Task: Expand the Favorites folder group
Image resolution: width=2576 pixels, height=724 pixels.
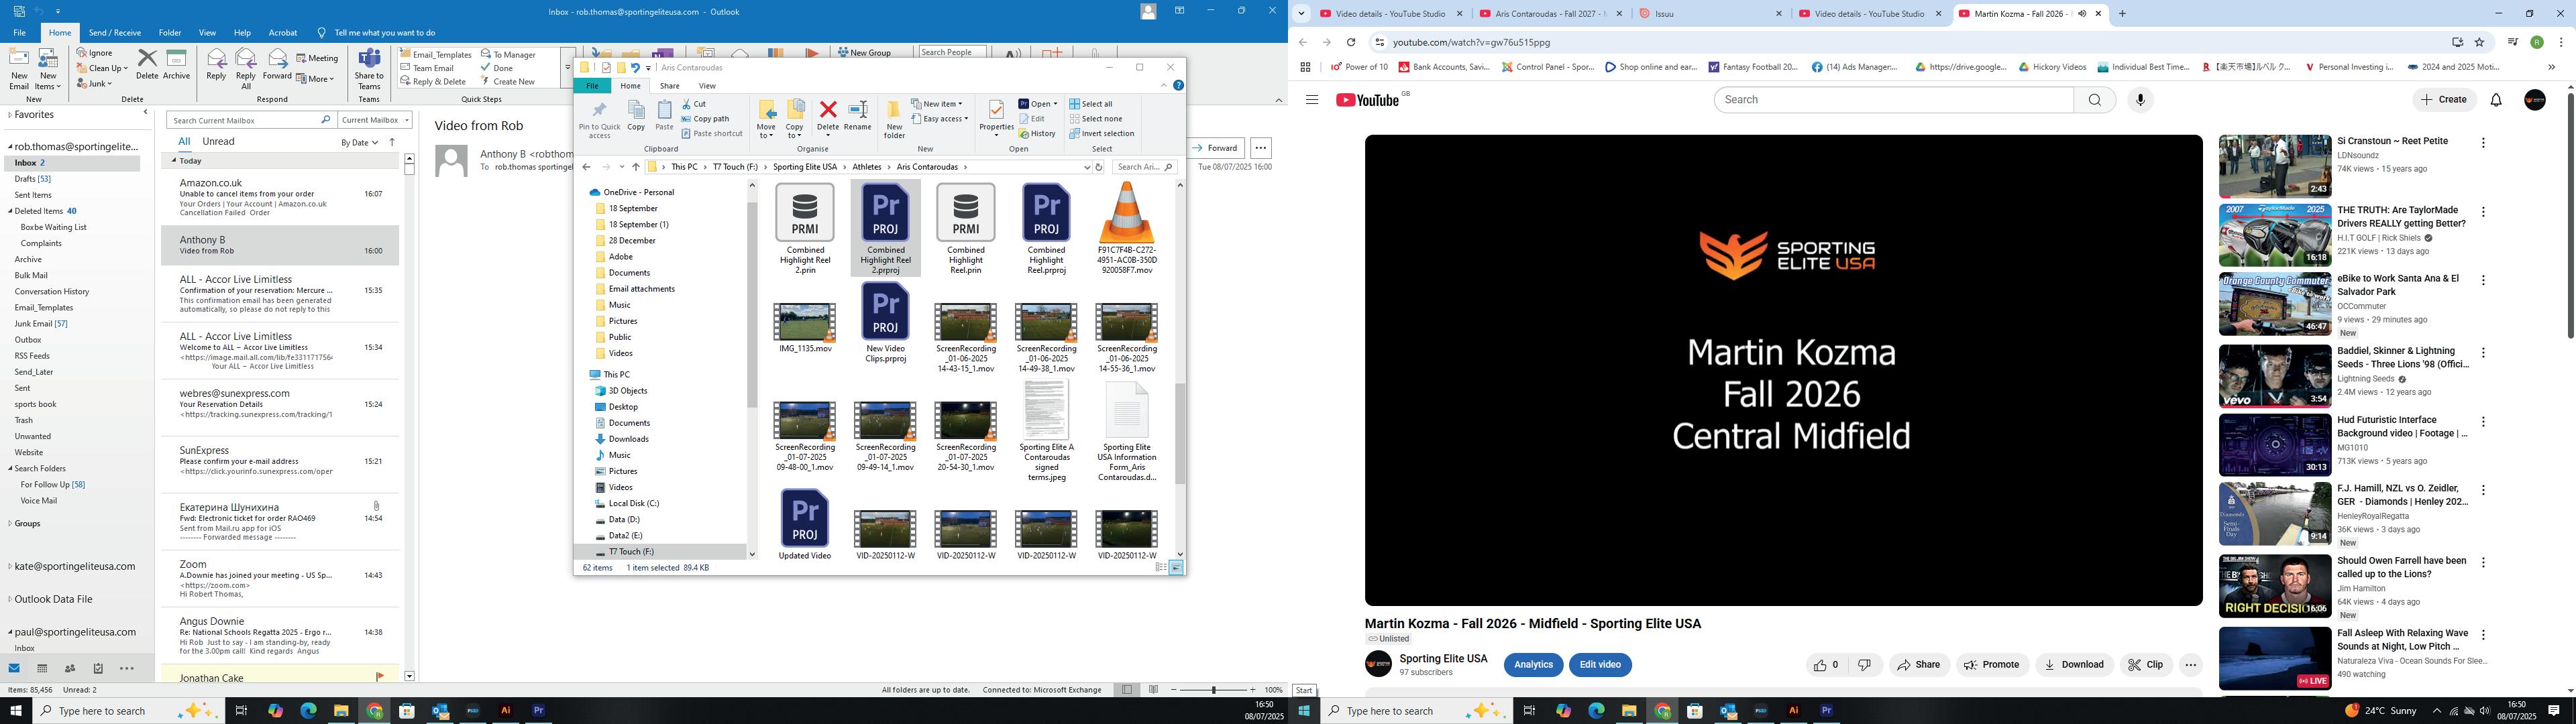Action: coord(9,115)
